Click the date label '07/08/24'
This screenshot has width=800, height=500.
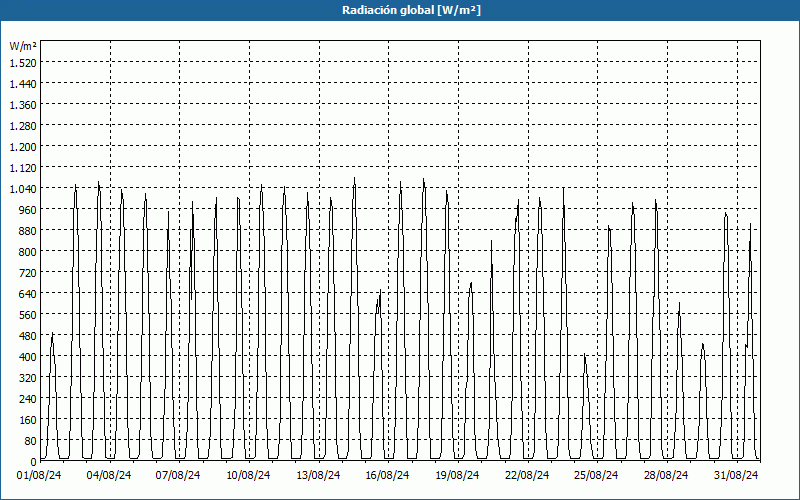point(178,476)
